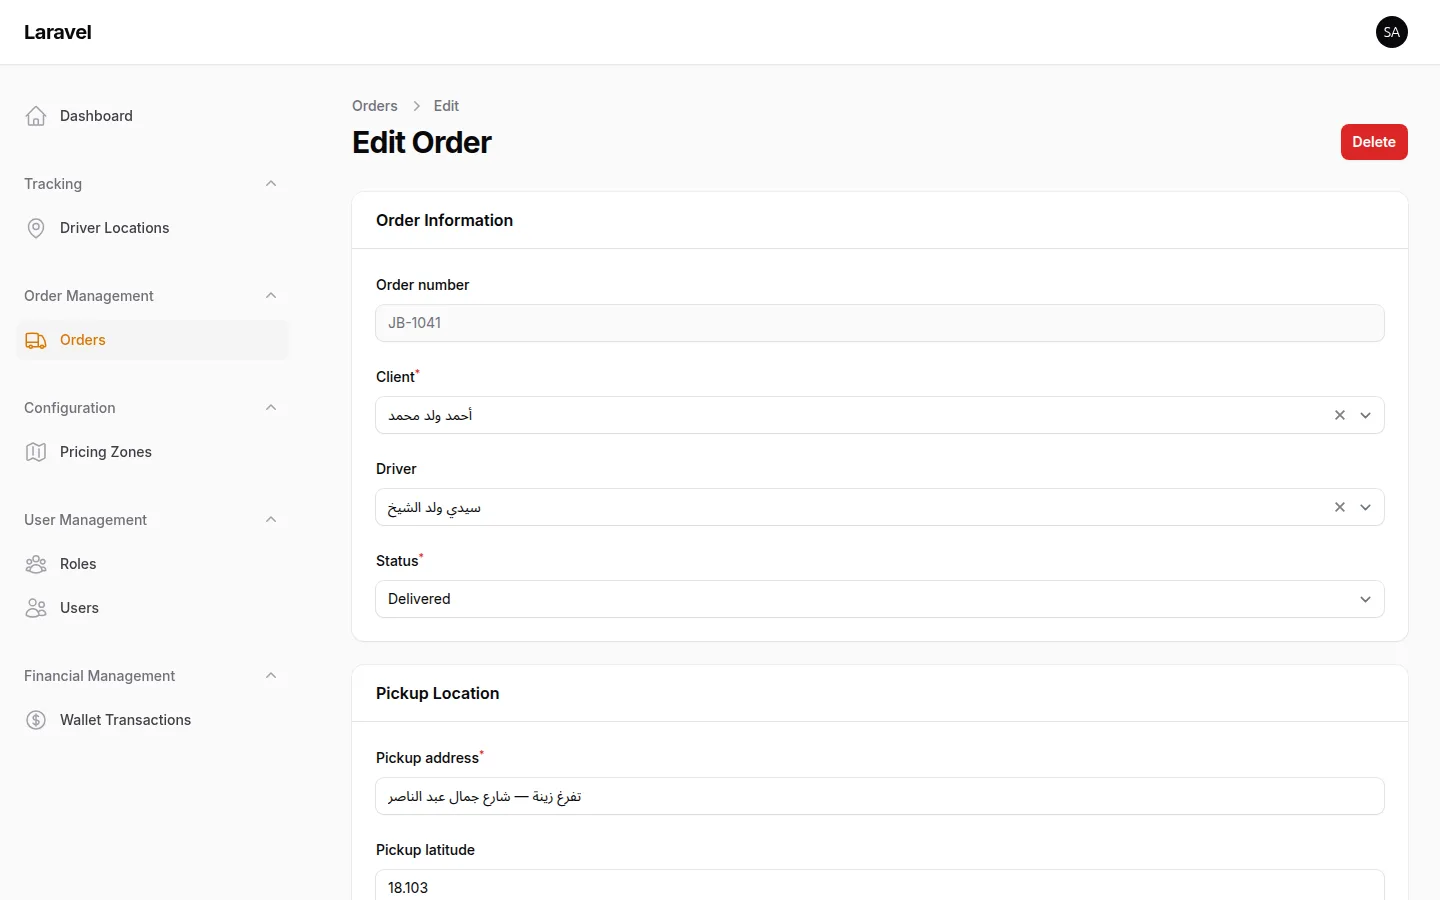Open the SA user avatar menu
The height and width of the screenshot is (900, 1440).
tap(1392, 32)
